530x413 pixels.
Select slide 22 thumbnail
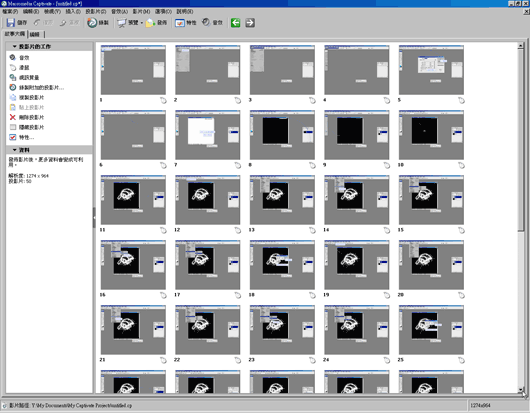[x=208, y=330]
